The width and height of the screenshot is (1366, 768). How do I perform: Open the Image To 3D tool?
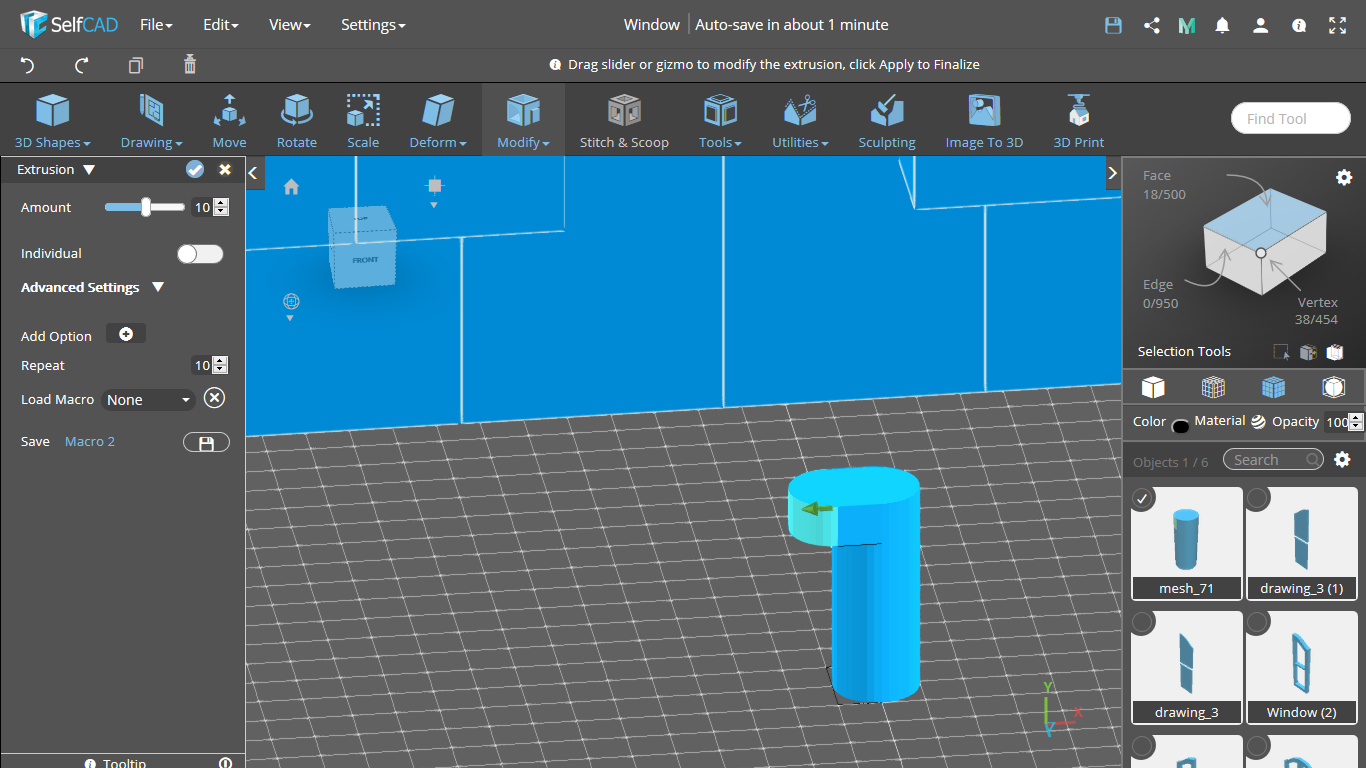984,120
